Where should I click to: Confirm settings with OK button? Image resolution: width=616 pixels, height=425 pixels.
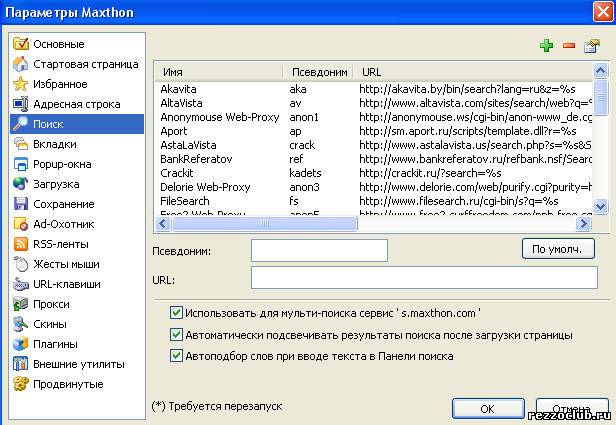click(488, 409)
